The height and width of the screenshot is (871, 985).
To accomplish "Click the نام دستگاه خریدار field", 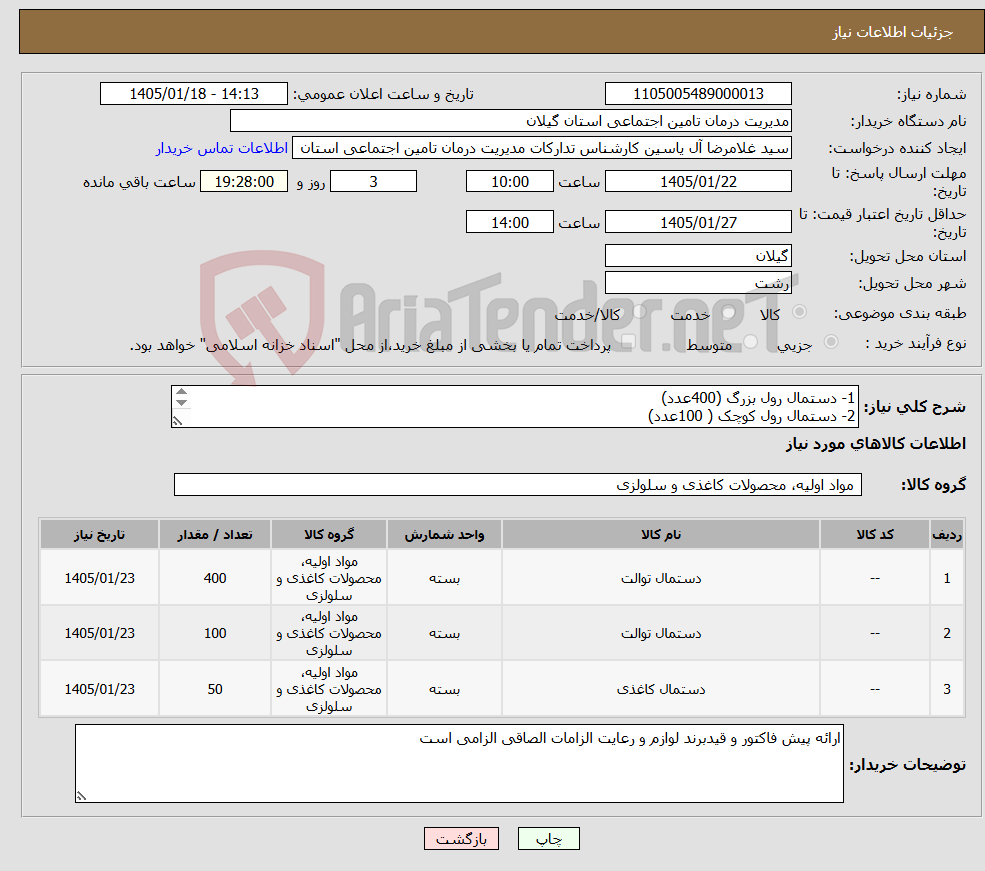I will [511, 121].
